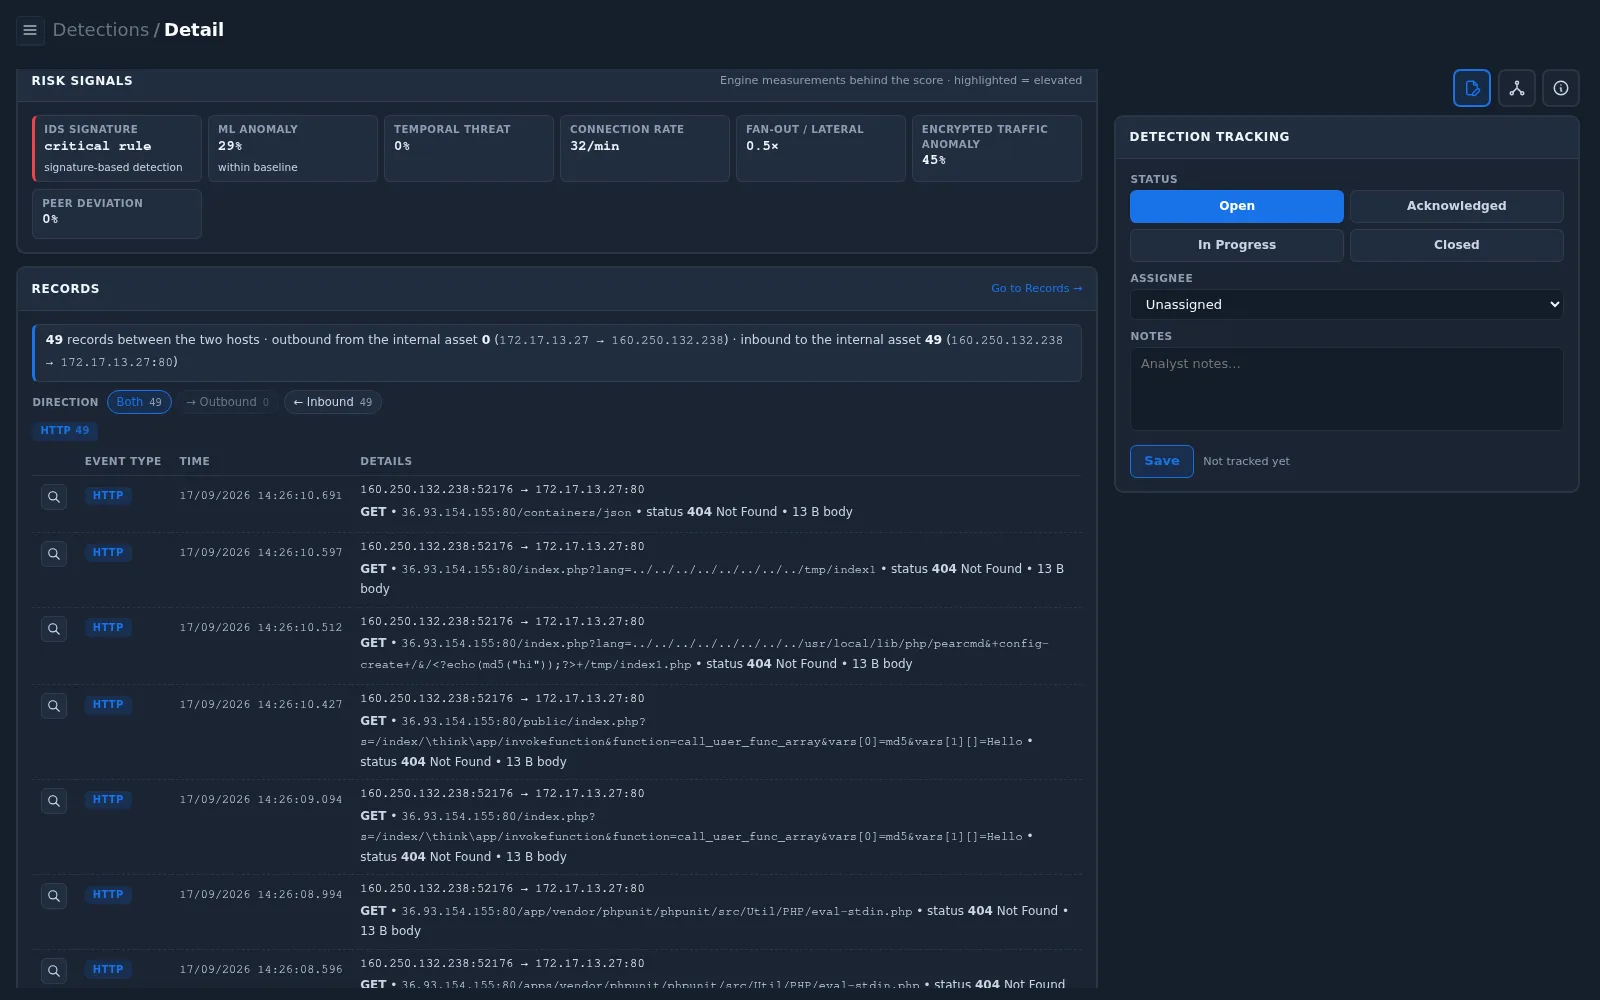
Task: Toggle the HTTP 49 protocol filter chip
Action: pyautogui.click(x=65, y=431)
